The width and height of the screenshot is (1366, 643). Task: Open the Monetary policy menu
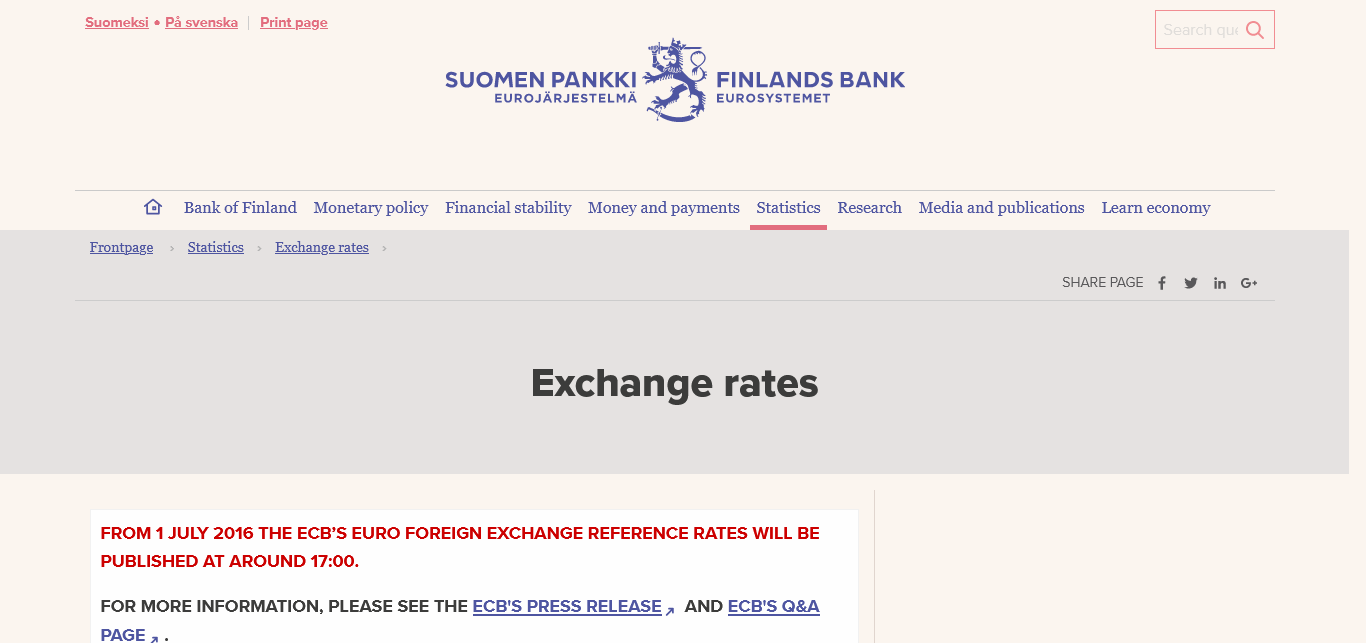(x=371, y=208)
